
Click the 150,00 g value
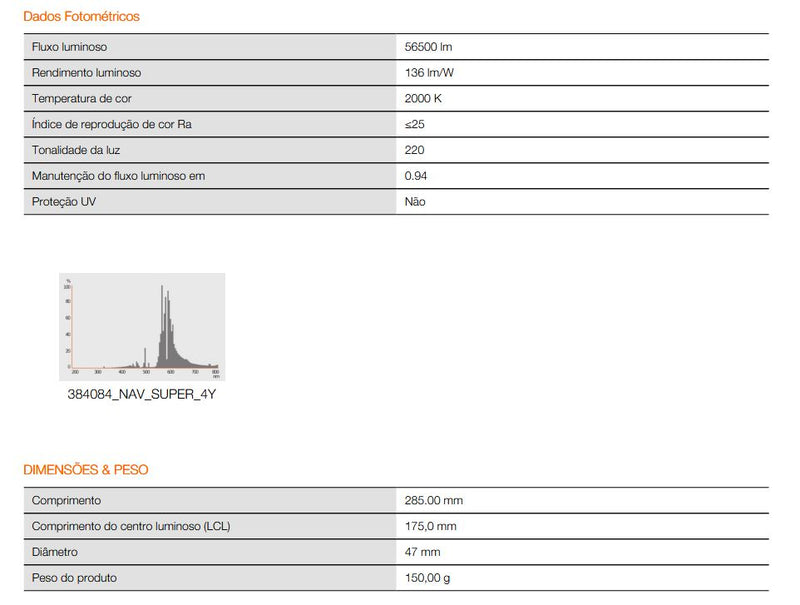click(428, 578)
